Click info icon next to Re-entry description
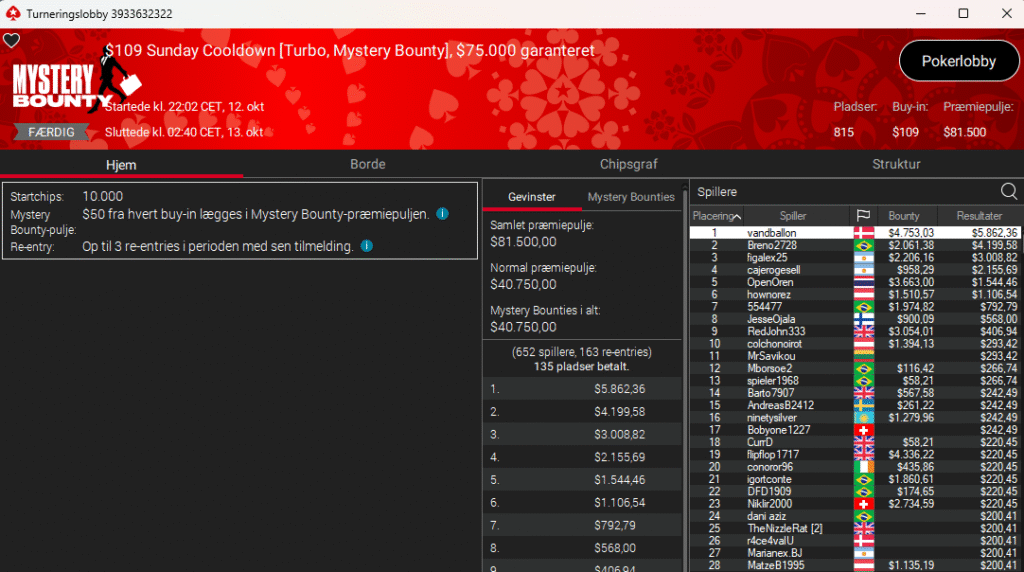Screen dimensions: 1024x572 pos(367,246)
